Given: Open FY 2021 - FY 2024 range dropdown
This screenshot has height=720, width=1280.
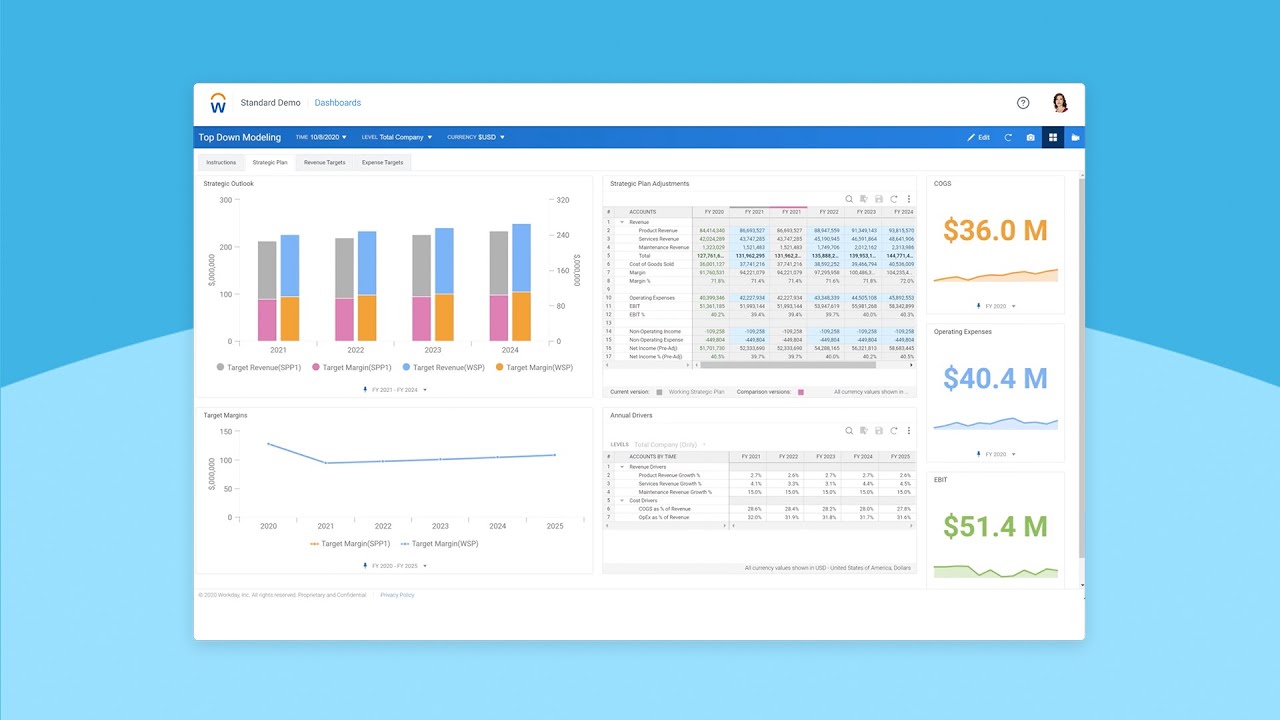Looking at the screenshot, I should pos(394,390).
